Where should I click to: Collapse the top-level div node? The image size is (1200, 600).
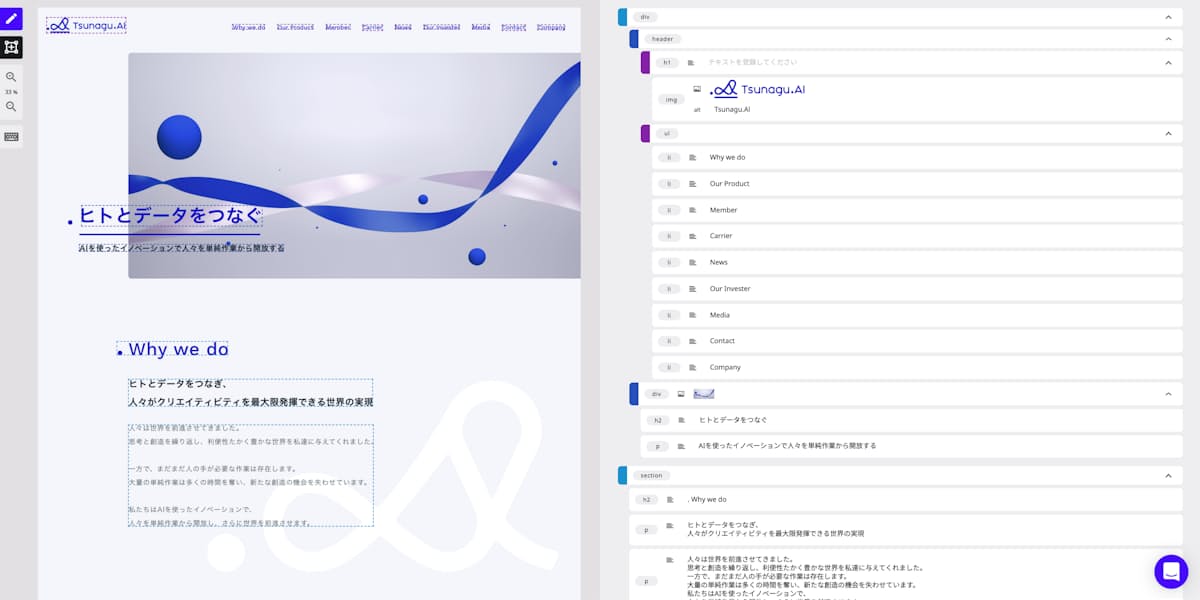coord(1168,17)
